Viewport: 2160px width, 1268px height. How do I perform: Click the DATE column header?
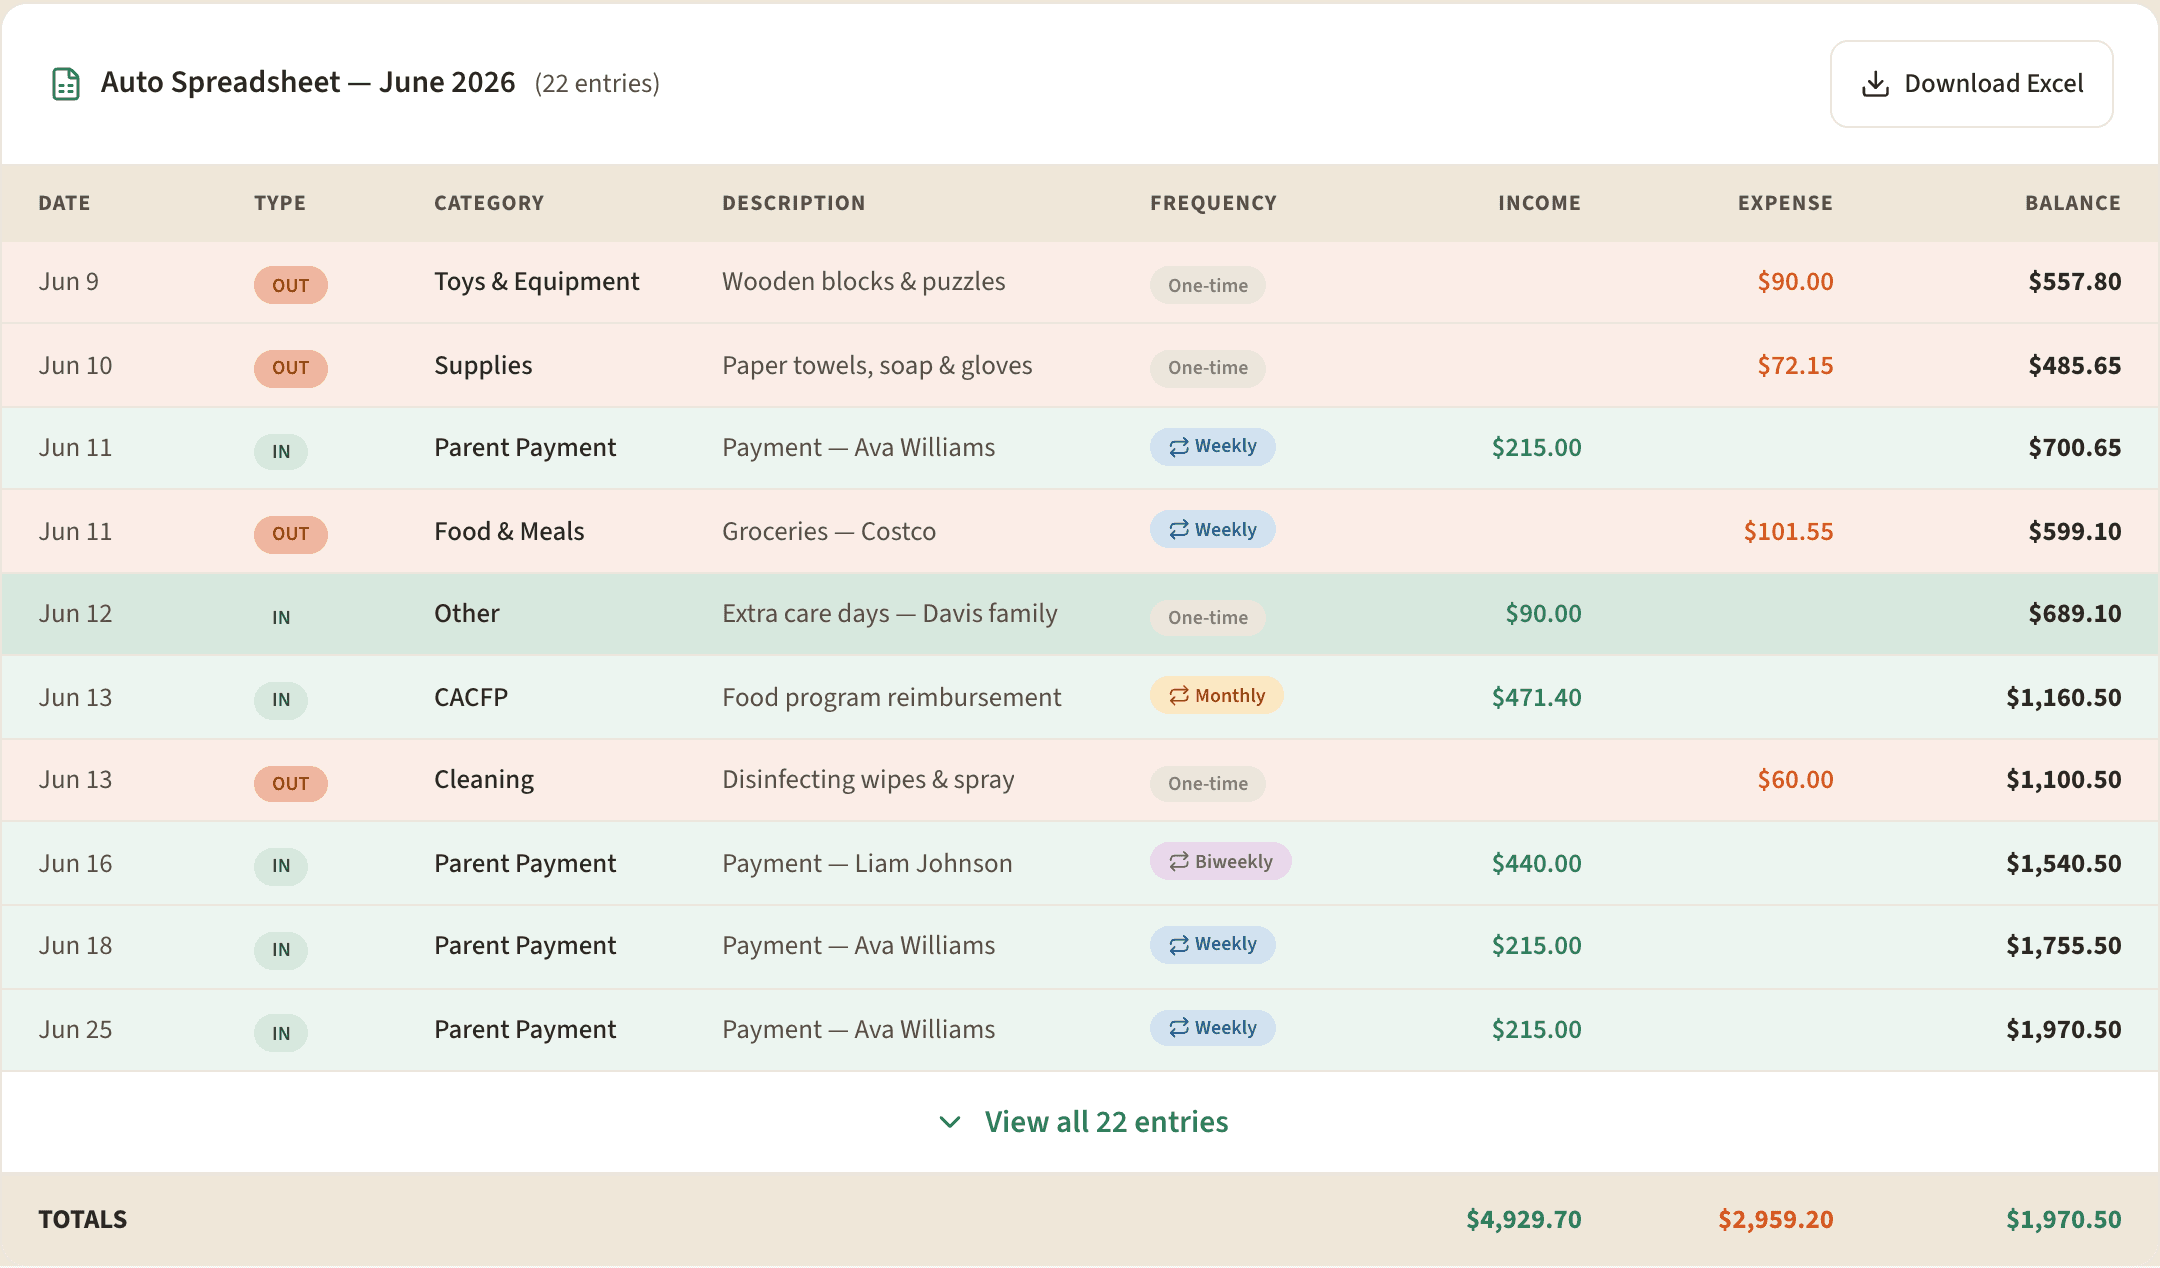tap(64, 203)
